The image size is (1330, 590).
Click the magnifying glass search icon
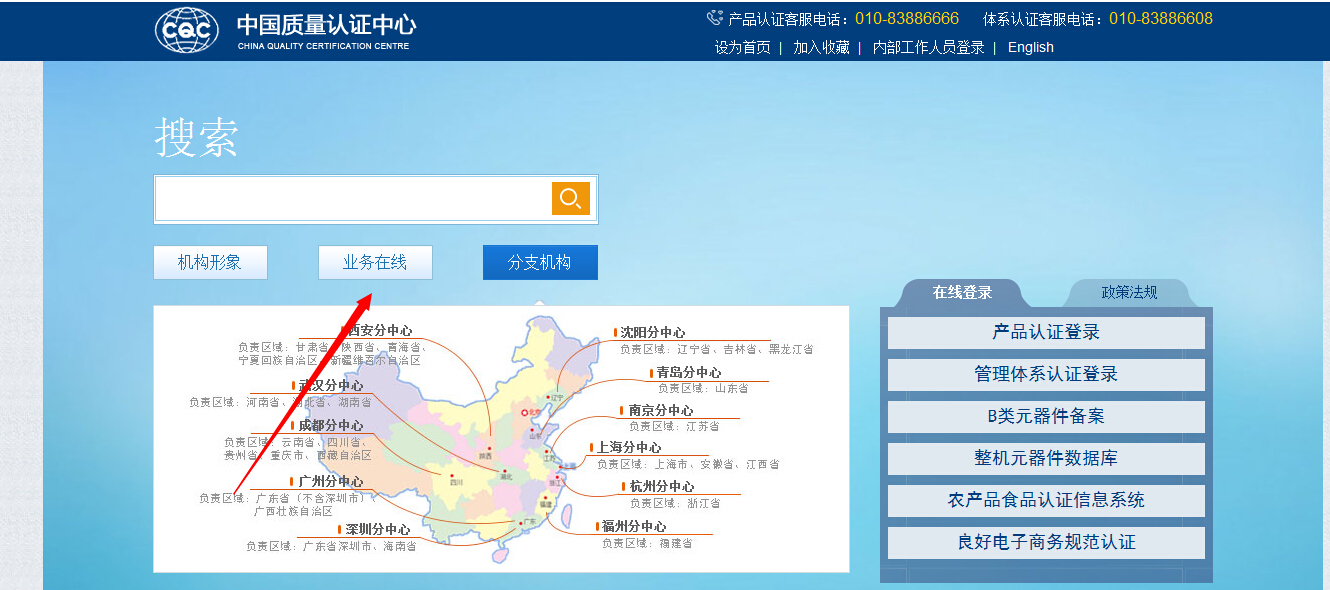coord(569,197)
